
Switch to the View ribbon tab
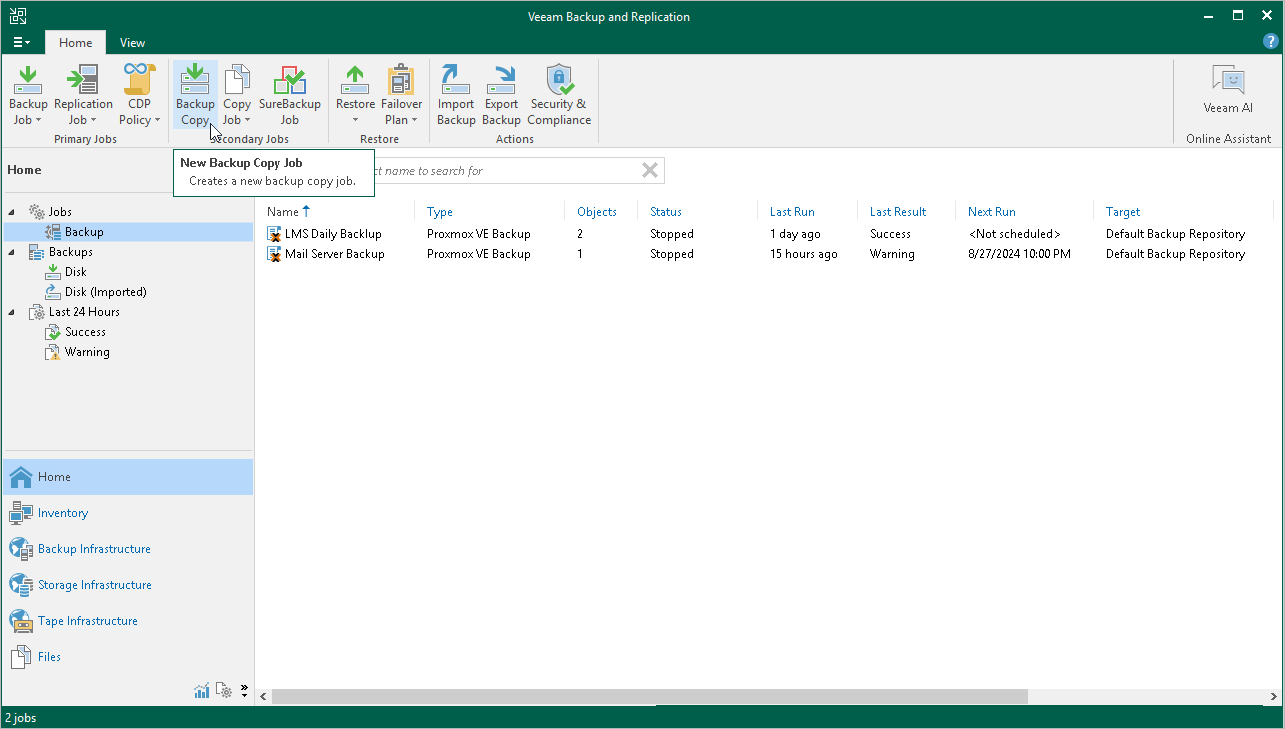[132, 43]
